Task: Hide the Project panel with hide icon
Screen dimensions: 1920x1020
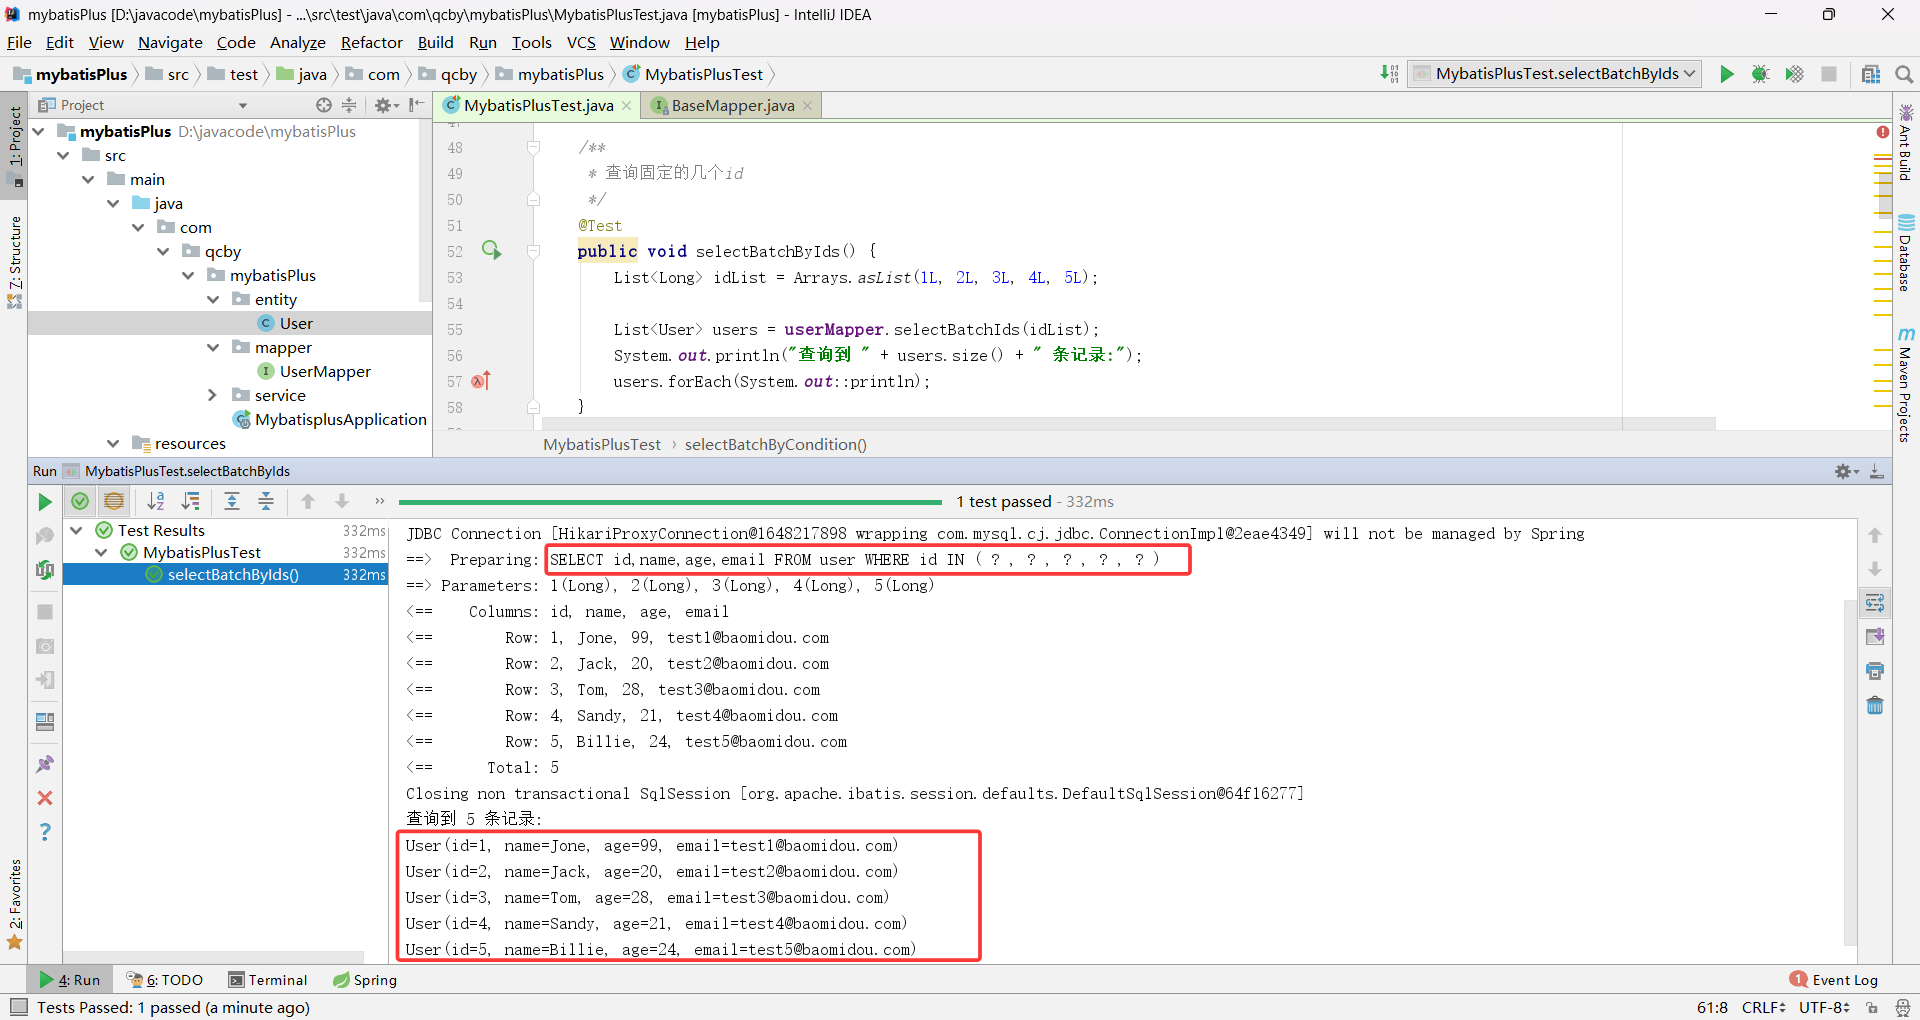Action: tap(417, 105)
